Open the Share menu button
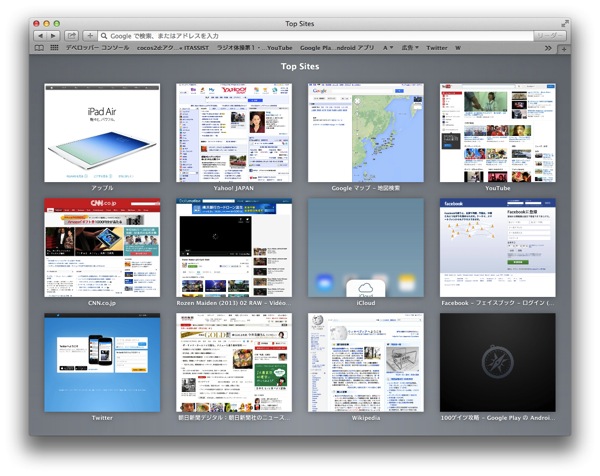Viewport: 600px width, 476px height. (71, 36)
